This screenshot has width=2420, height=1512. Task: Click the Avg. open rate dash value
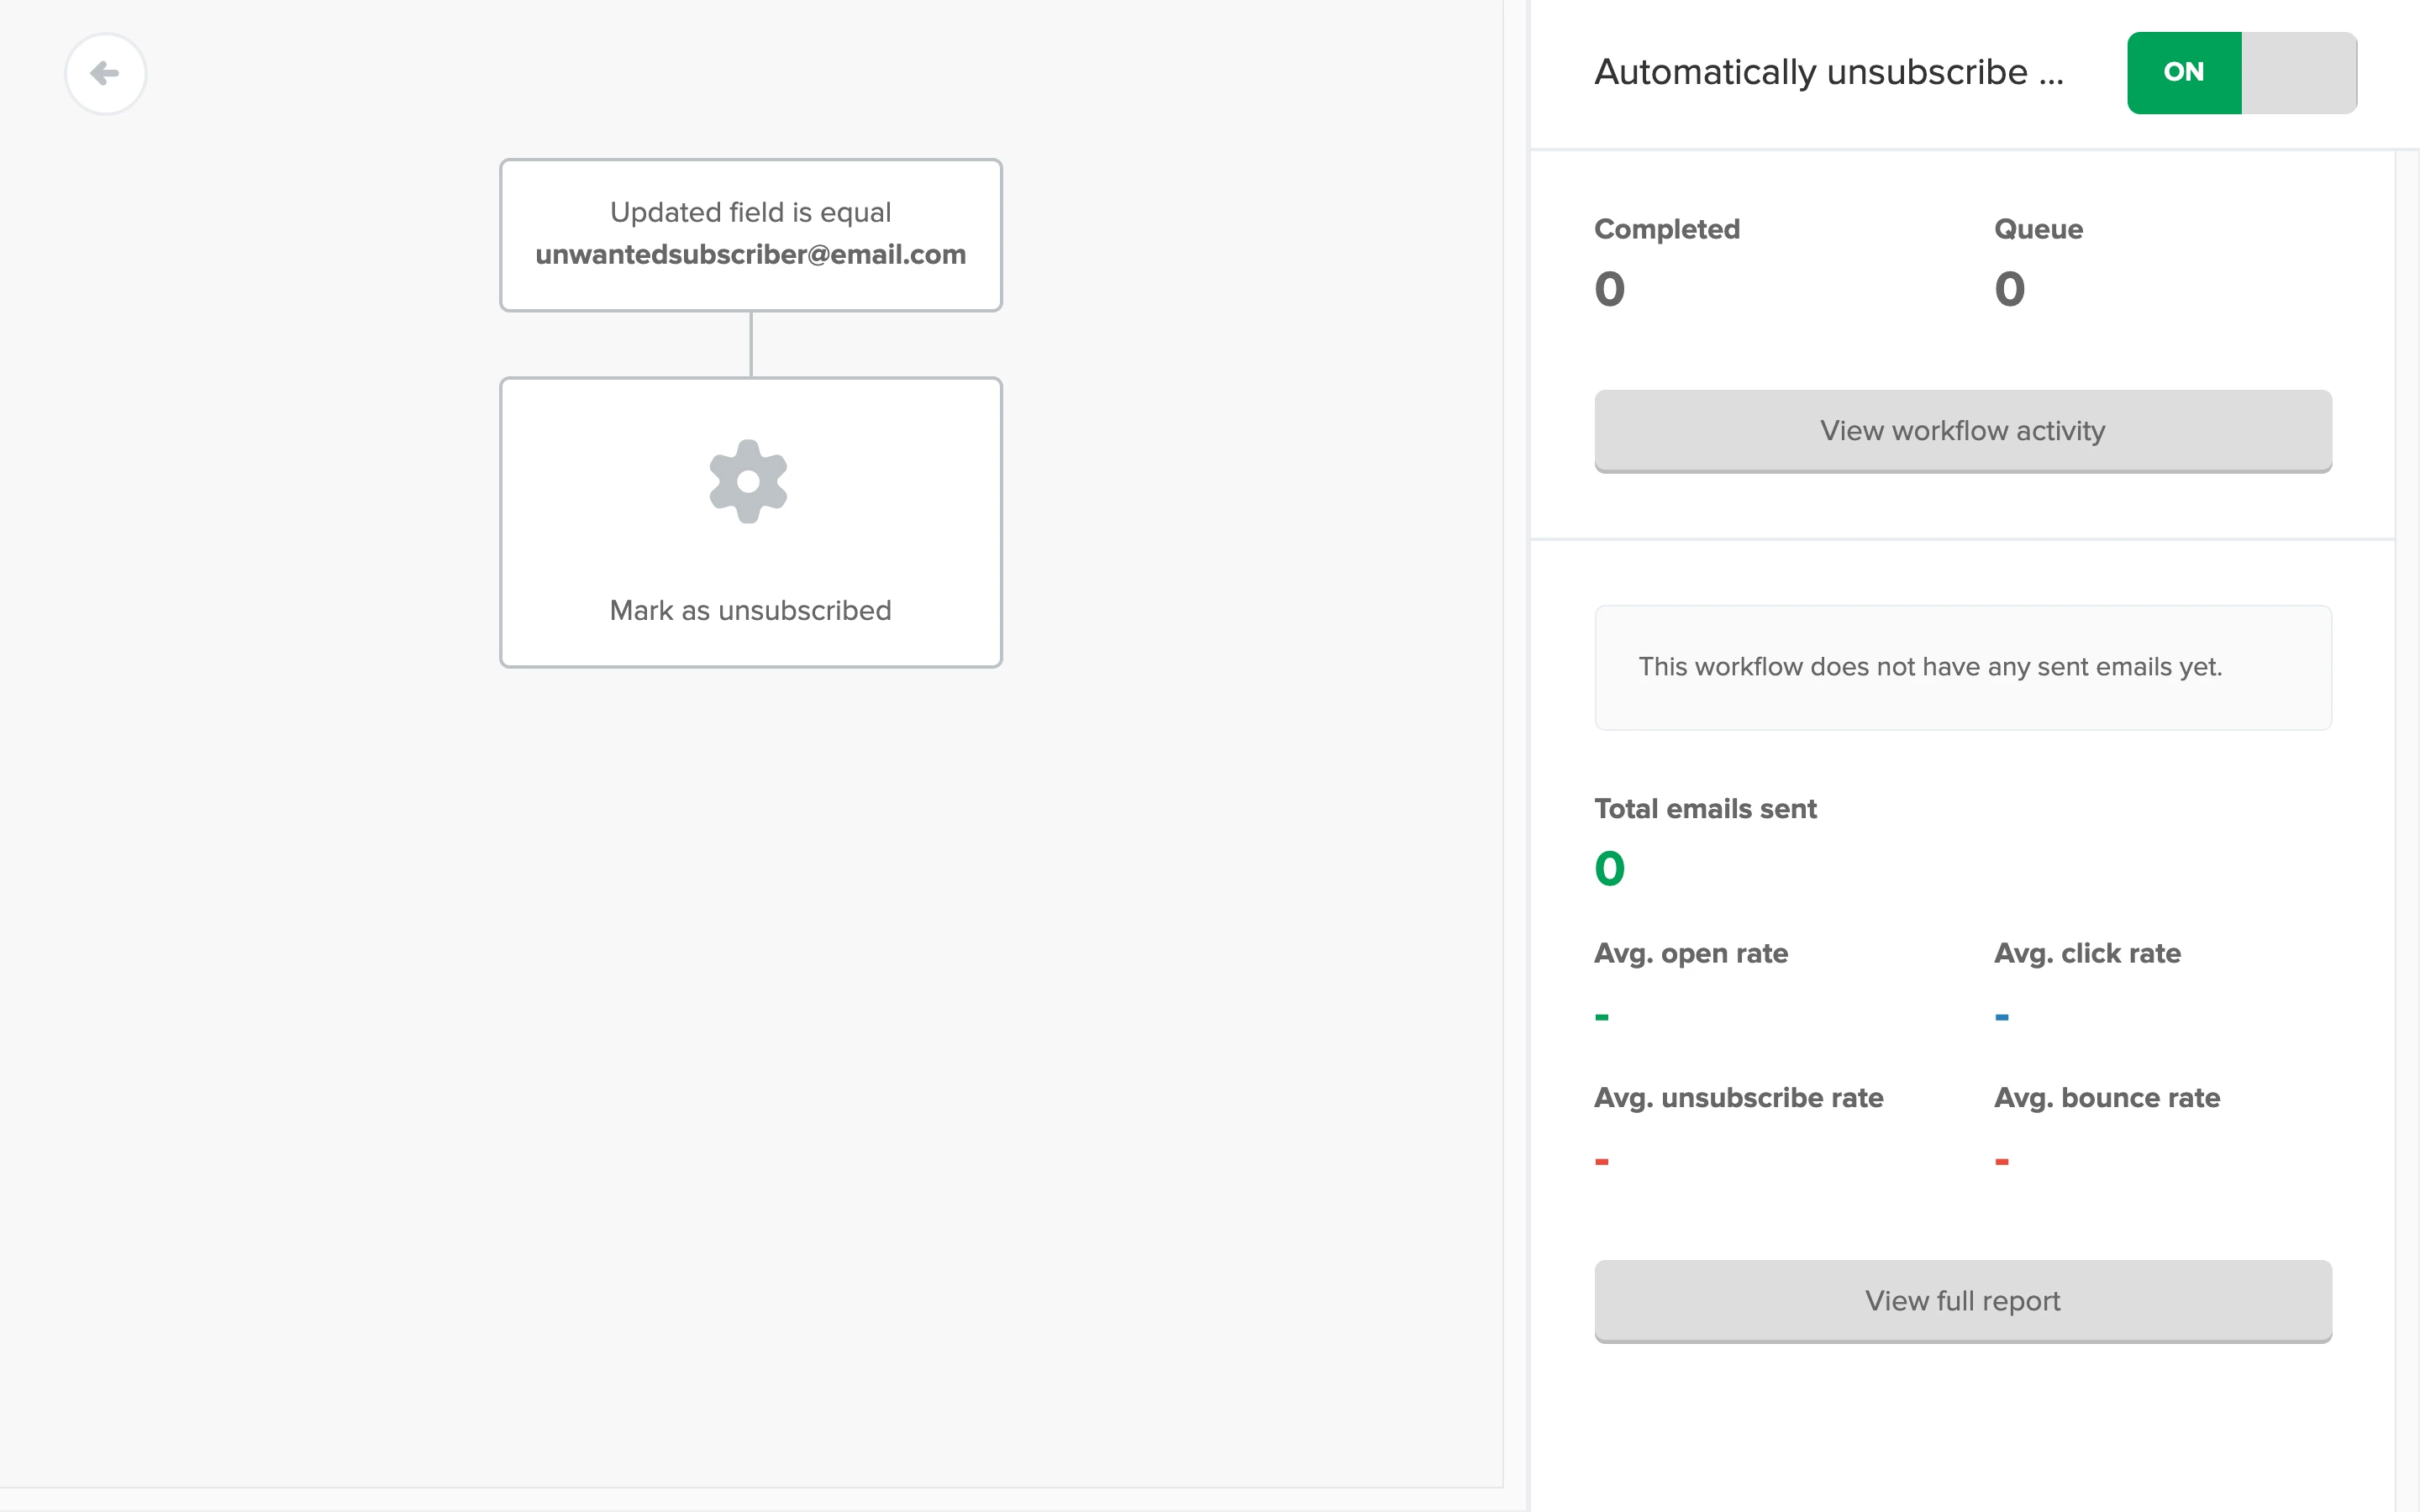coord(1602,1017)
